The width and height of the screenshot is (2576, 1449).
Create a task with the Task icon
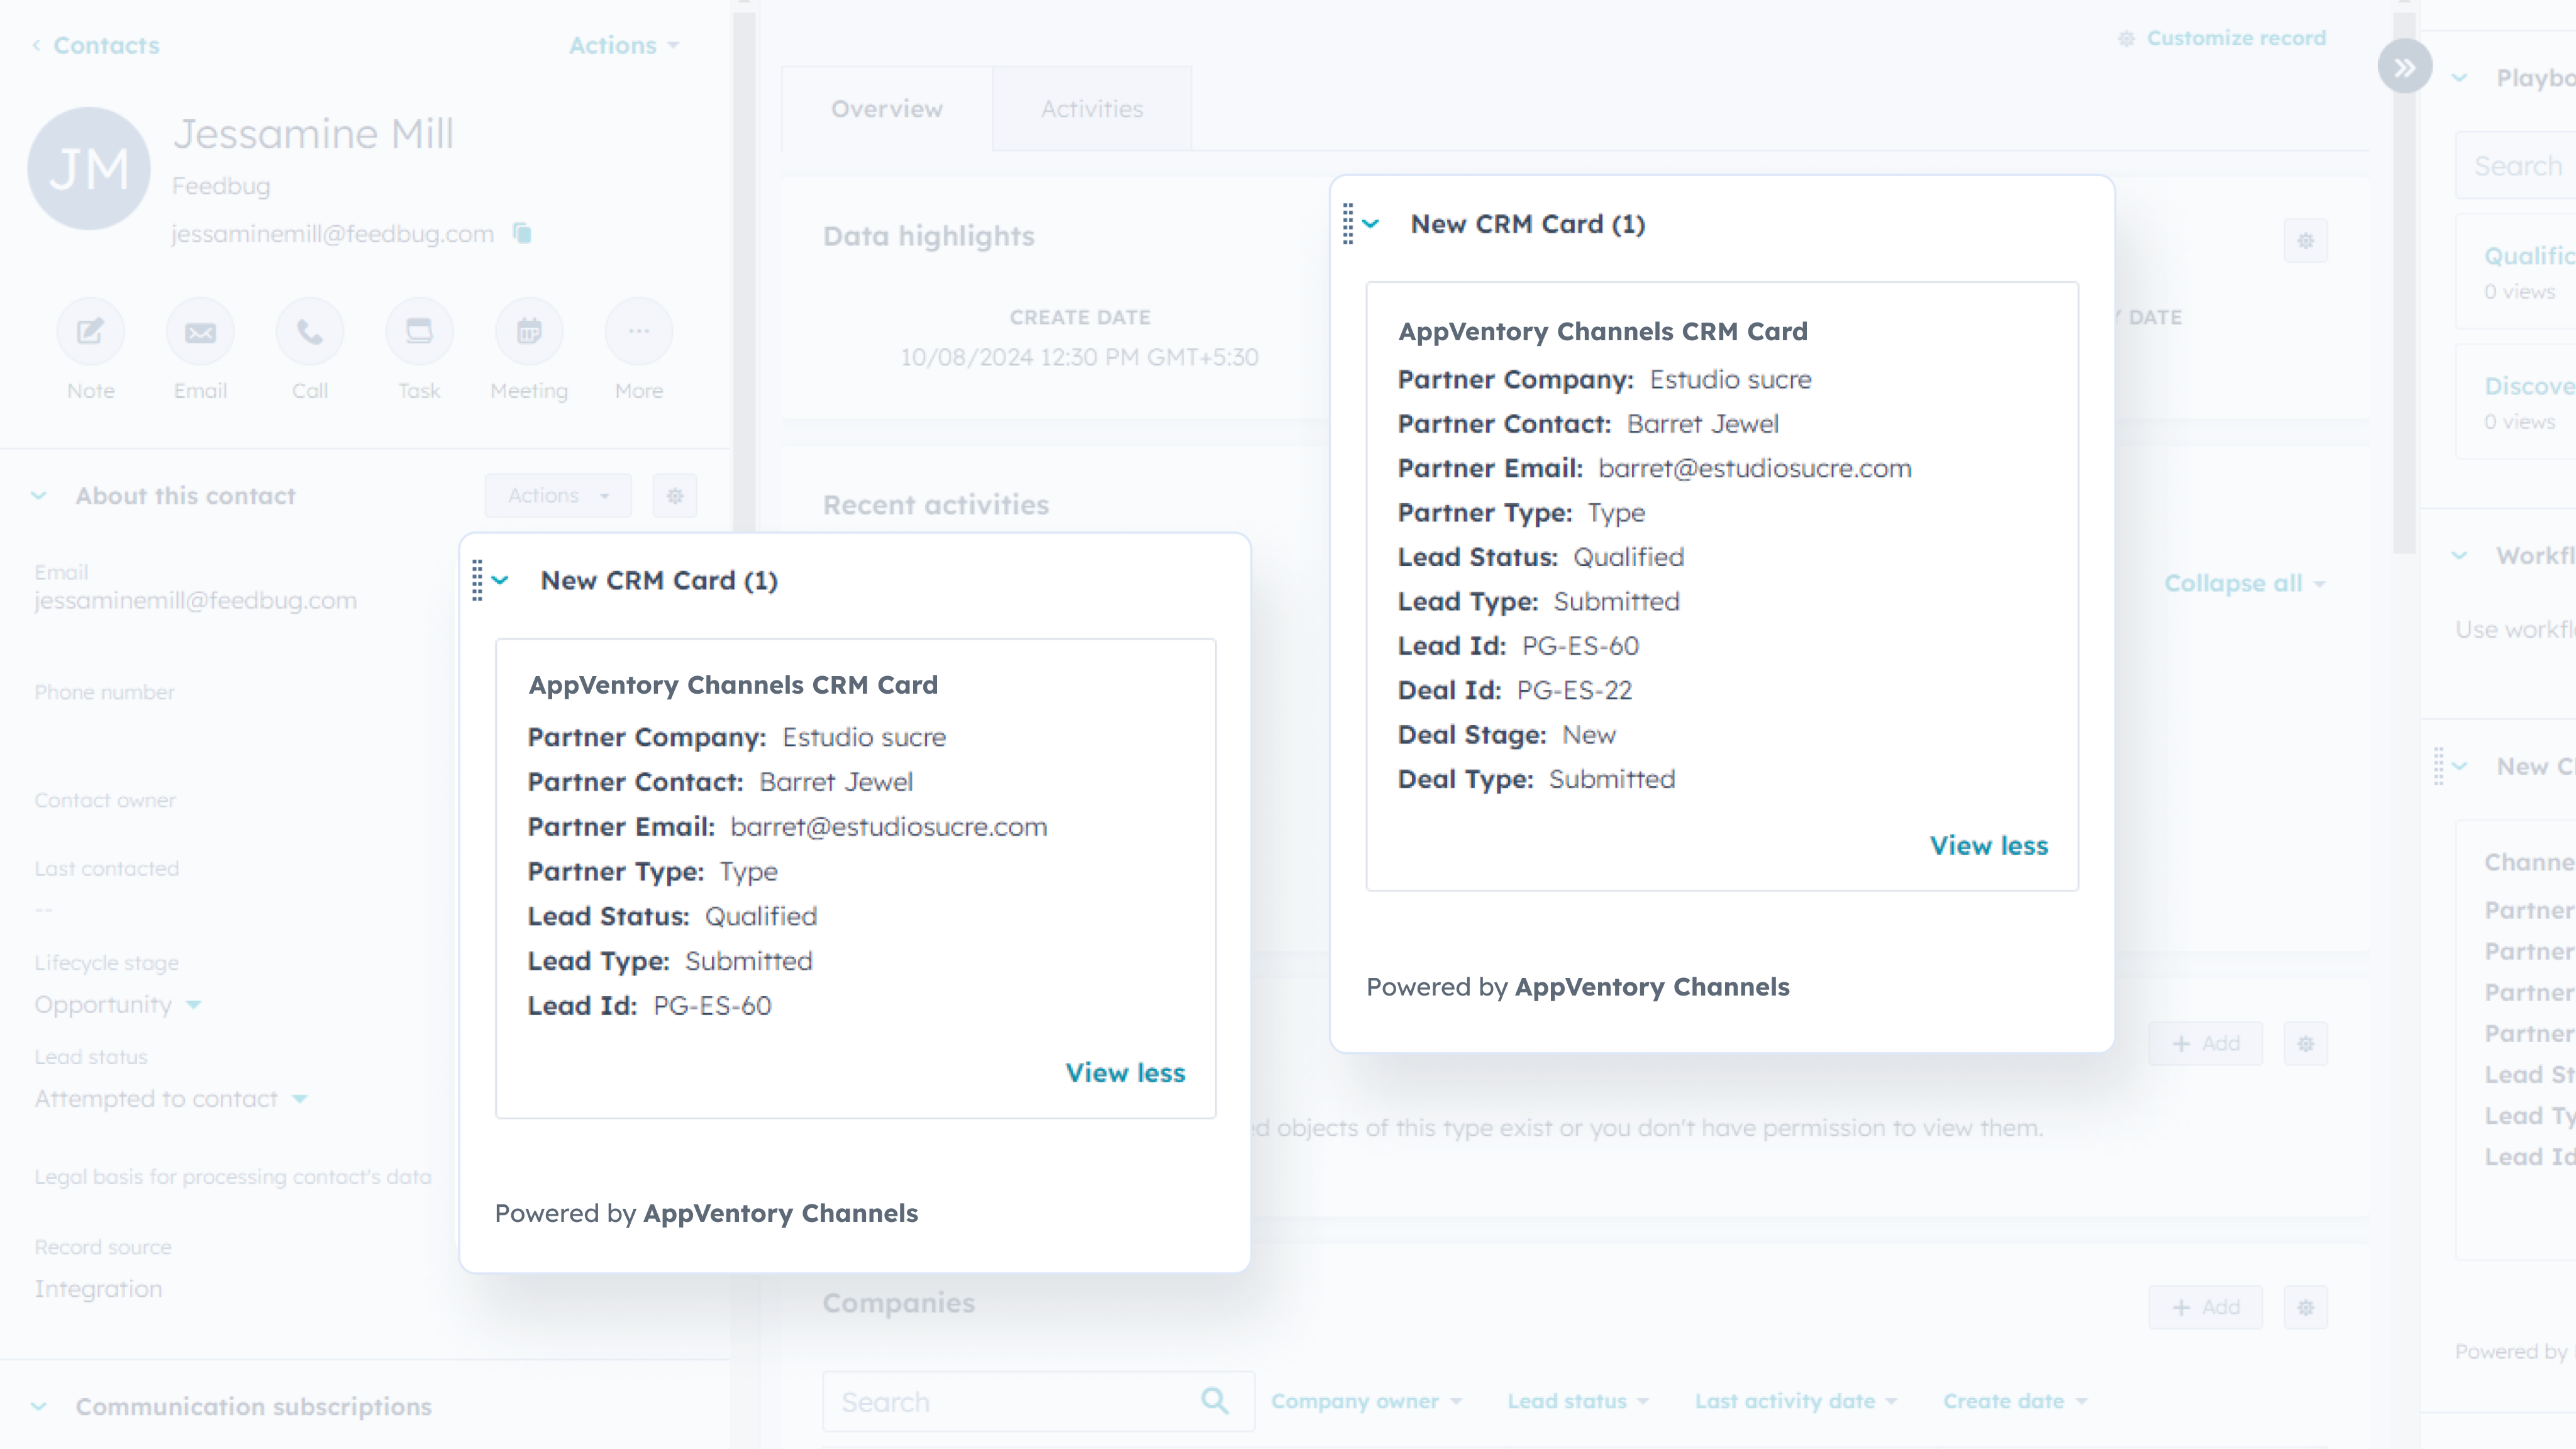(419, 330)
